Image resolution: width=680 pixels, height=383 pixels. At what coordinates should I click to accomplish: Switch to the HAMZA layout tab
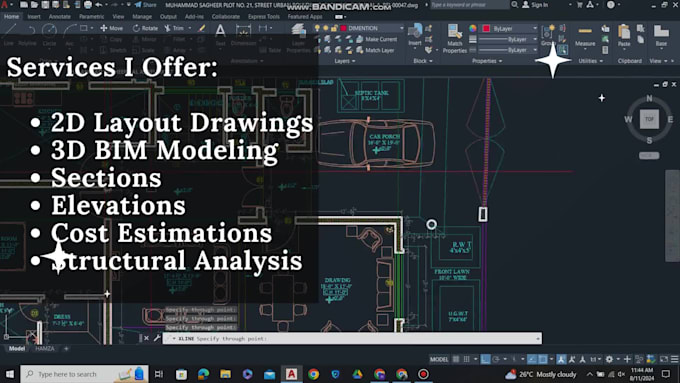45,348
